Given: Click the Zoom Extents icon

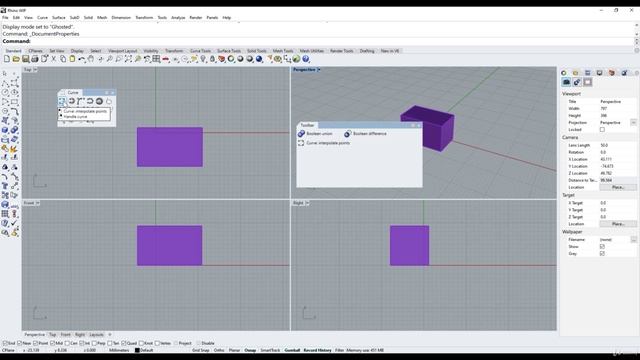Looking at the screenshot, I should pyautogui.click(x=128, y=59).
